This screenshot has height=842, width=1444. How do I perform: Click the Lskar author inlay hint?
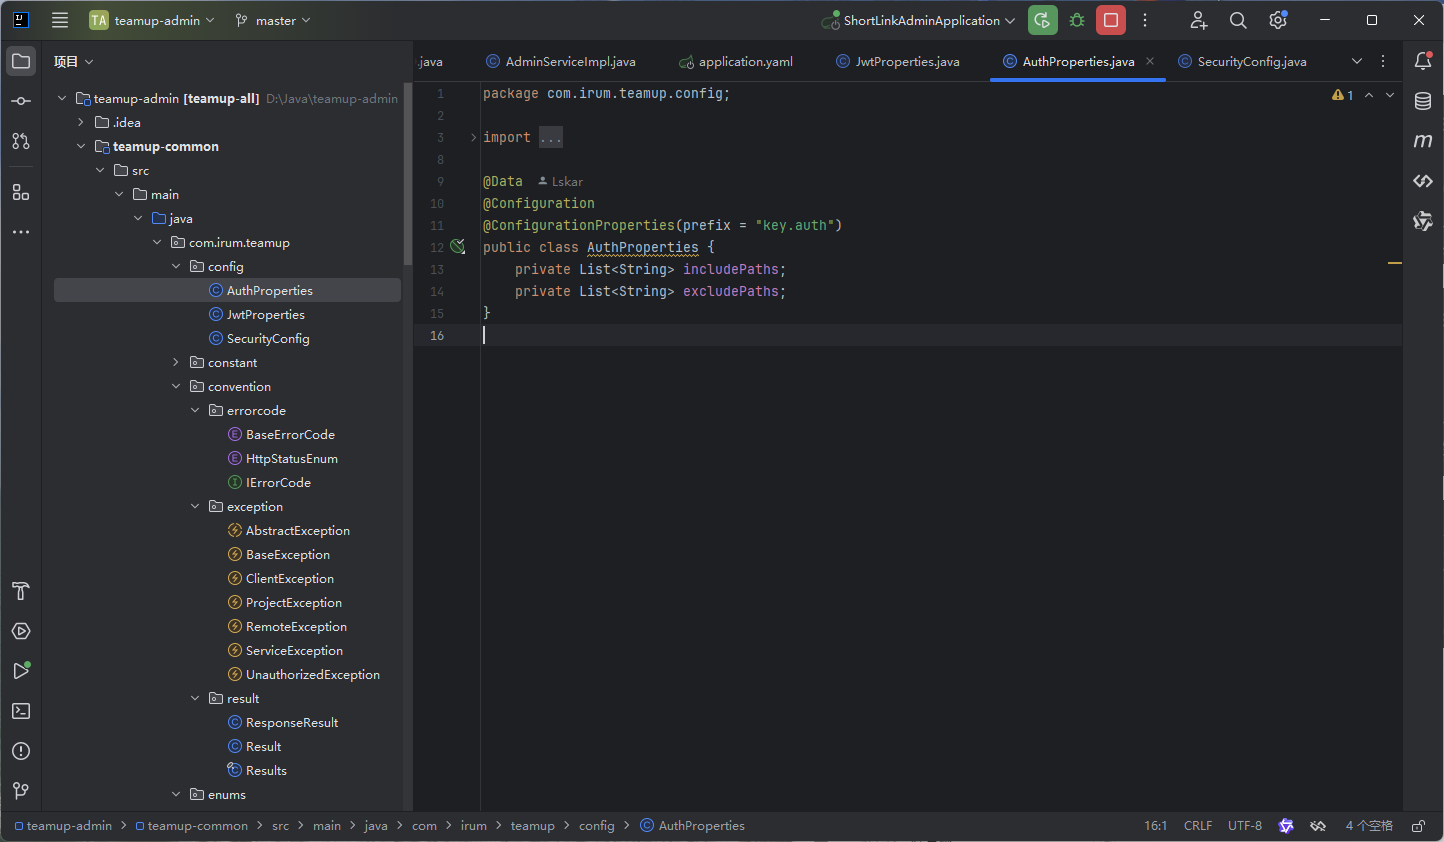[x=561, y=181]
